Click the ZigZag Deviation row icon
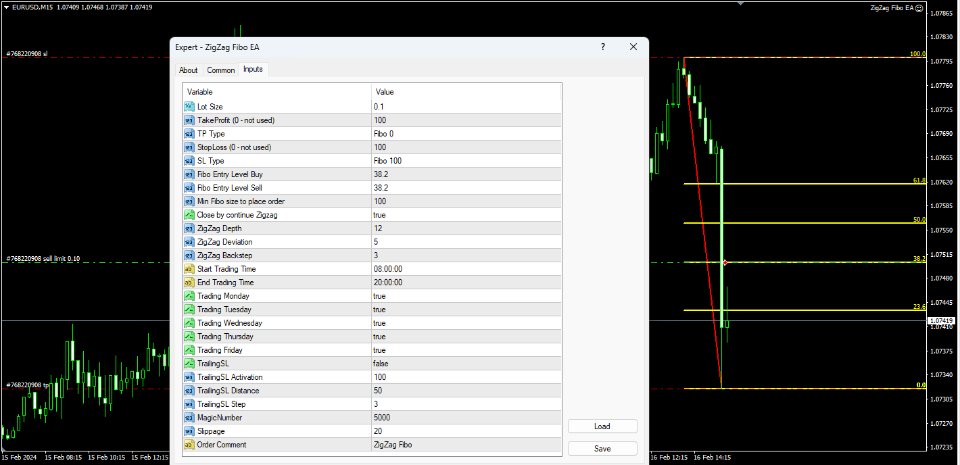The width and height of the screenshot is (960, 465). pos(189,242)
